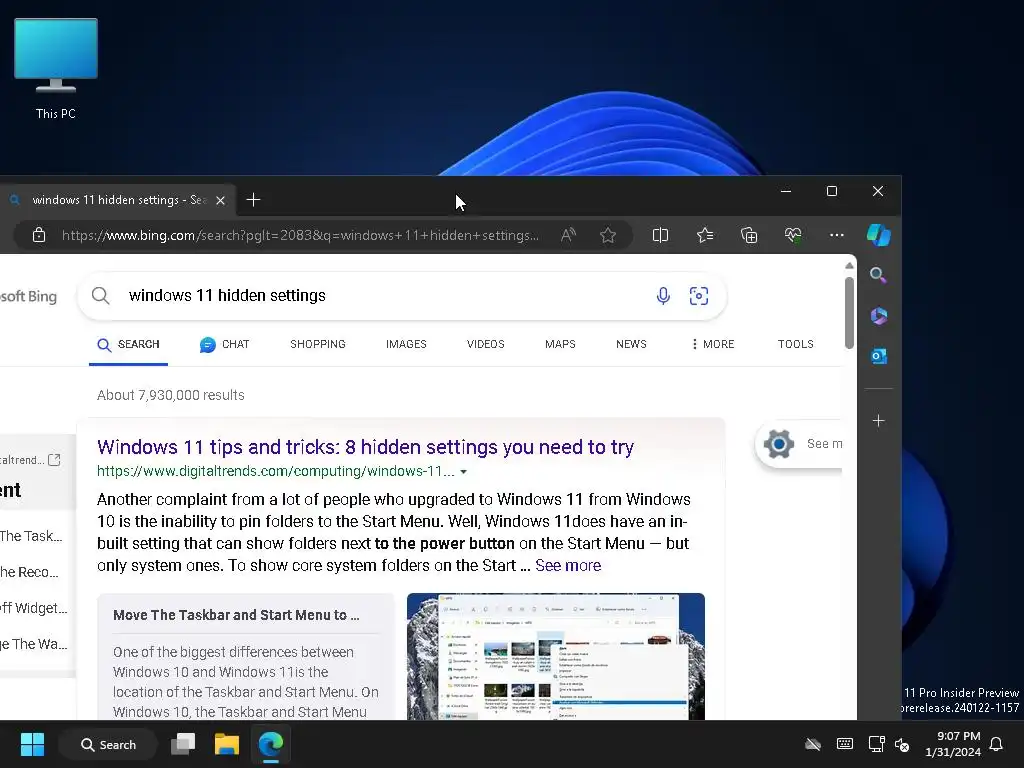Click the crossed-out cloud tray icon
The image size is (1024, 768).
pyautogui.click(x=812, y=744)
